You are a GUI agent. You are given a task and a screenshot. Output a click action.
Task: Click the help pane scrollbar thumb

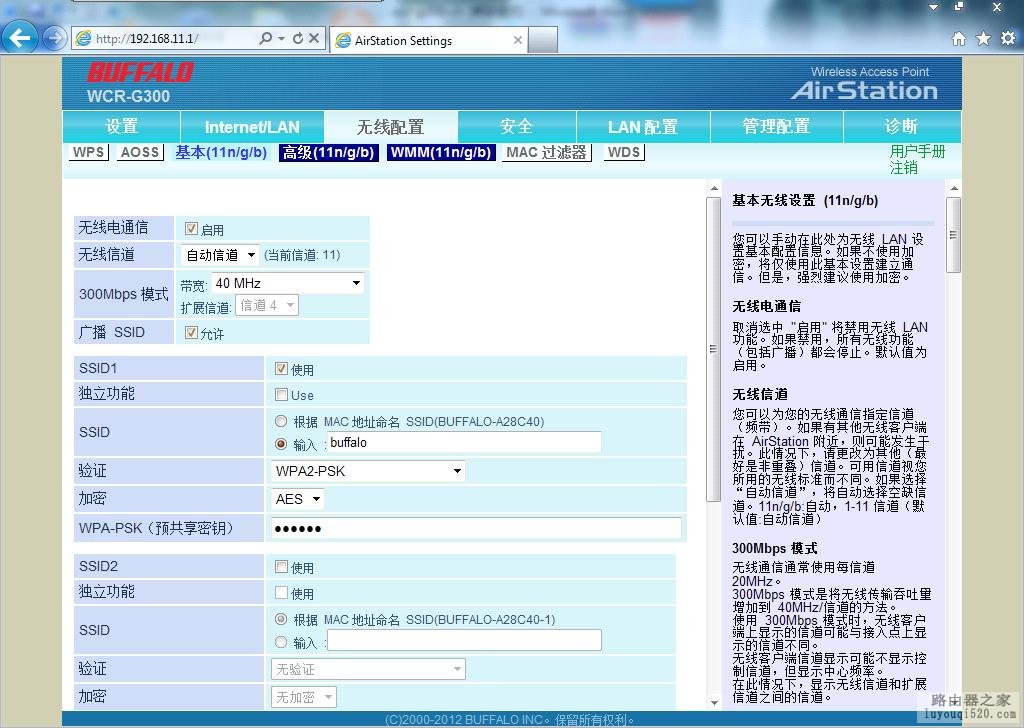[x=953, y=234]
